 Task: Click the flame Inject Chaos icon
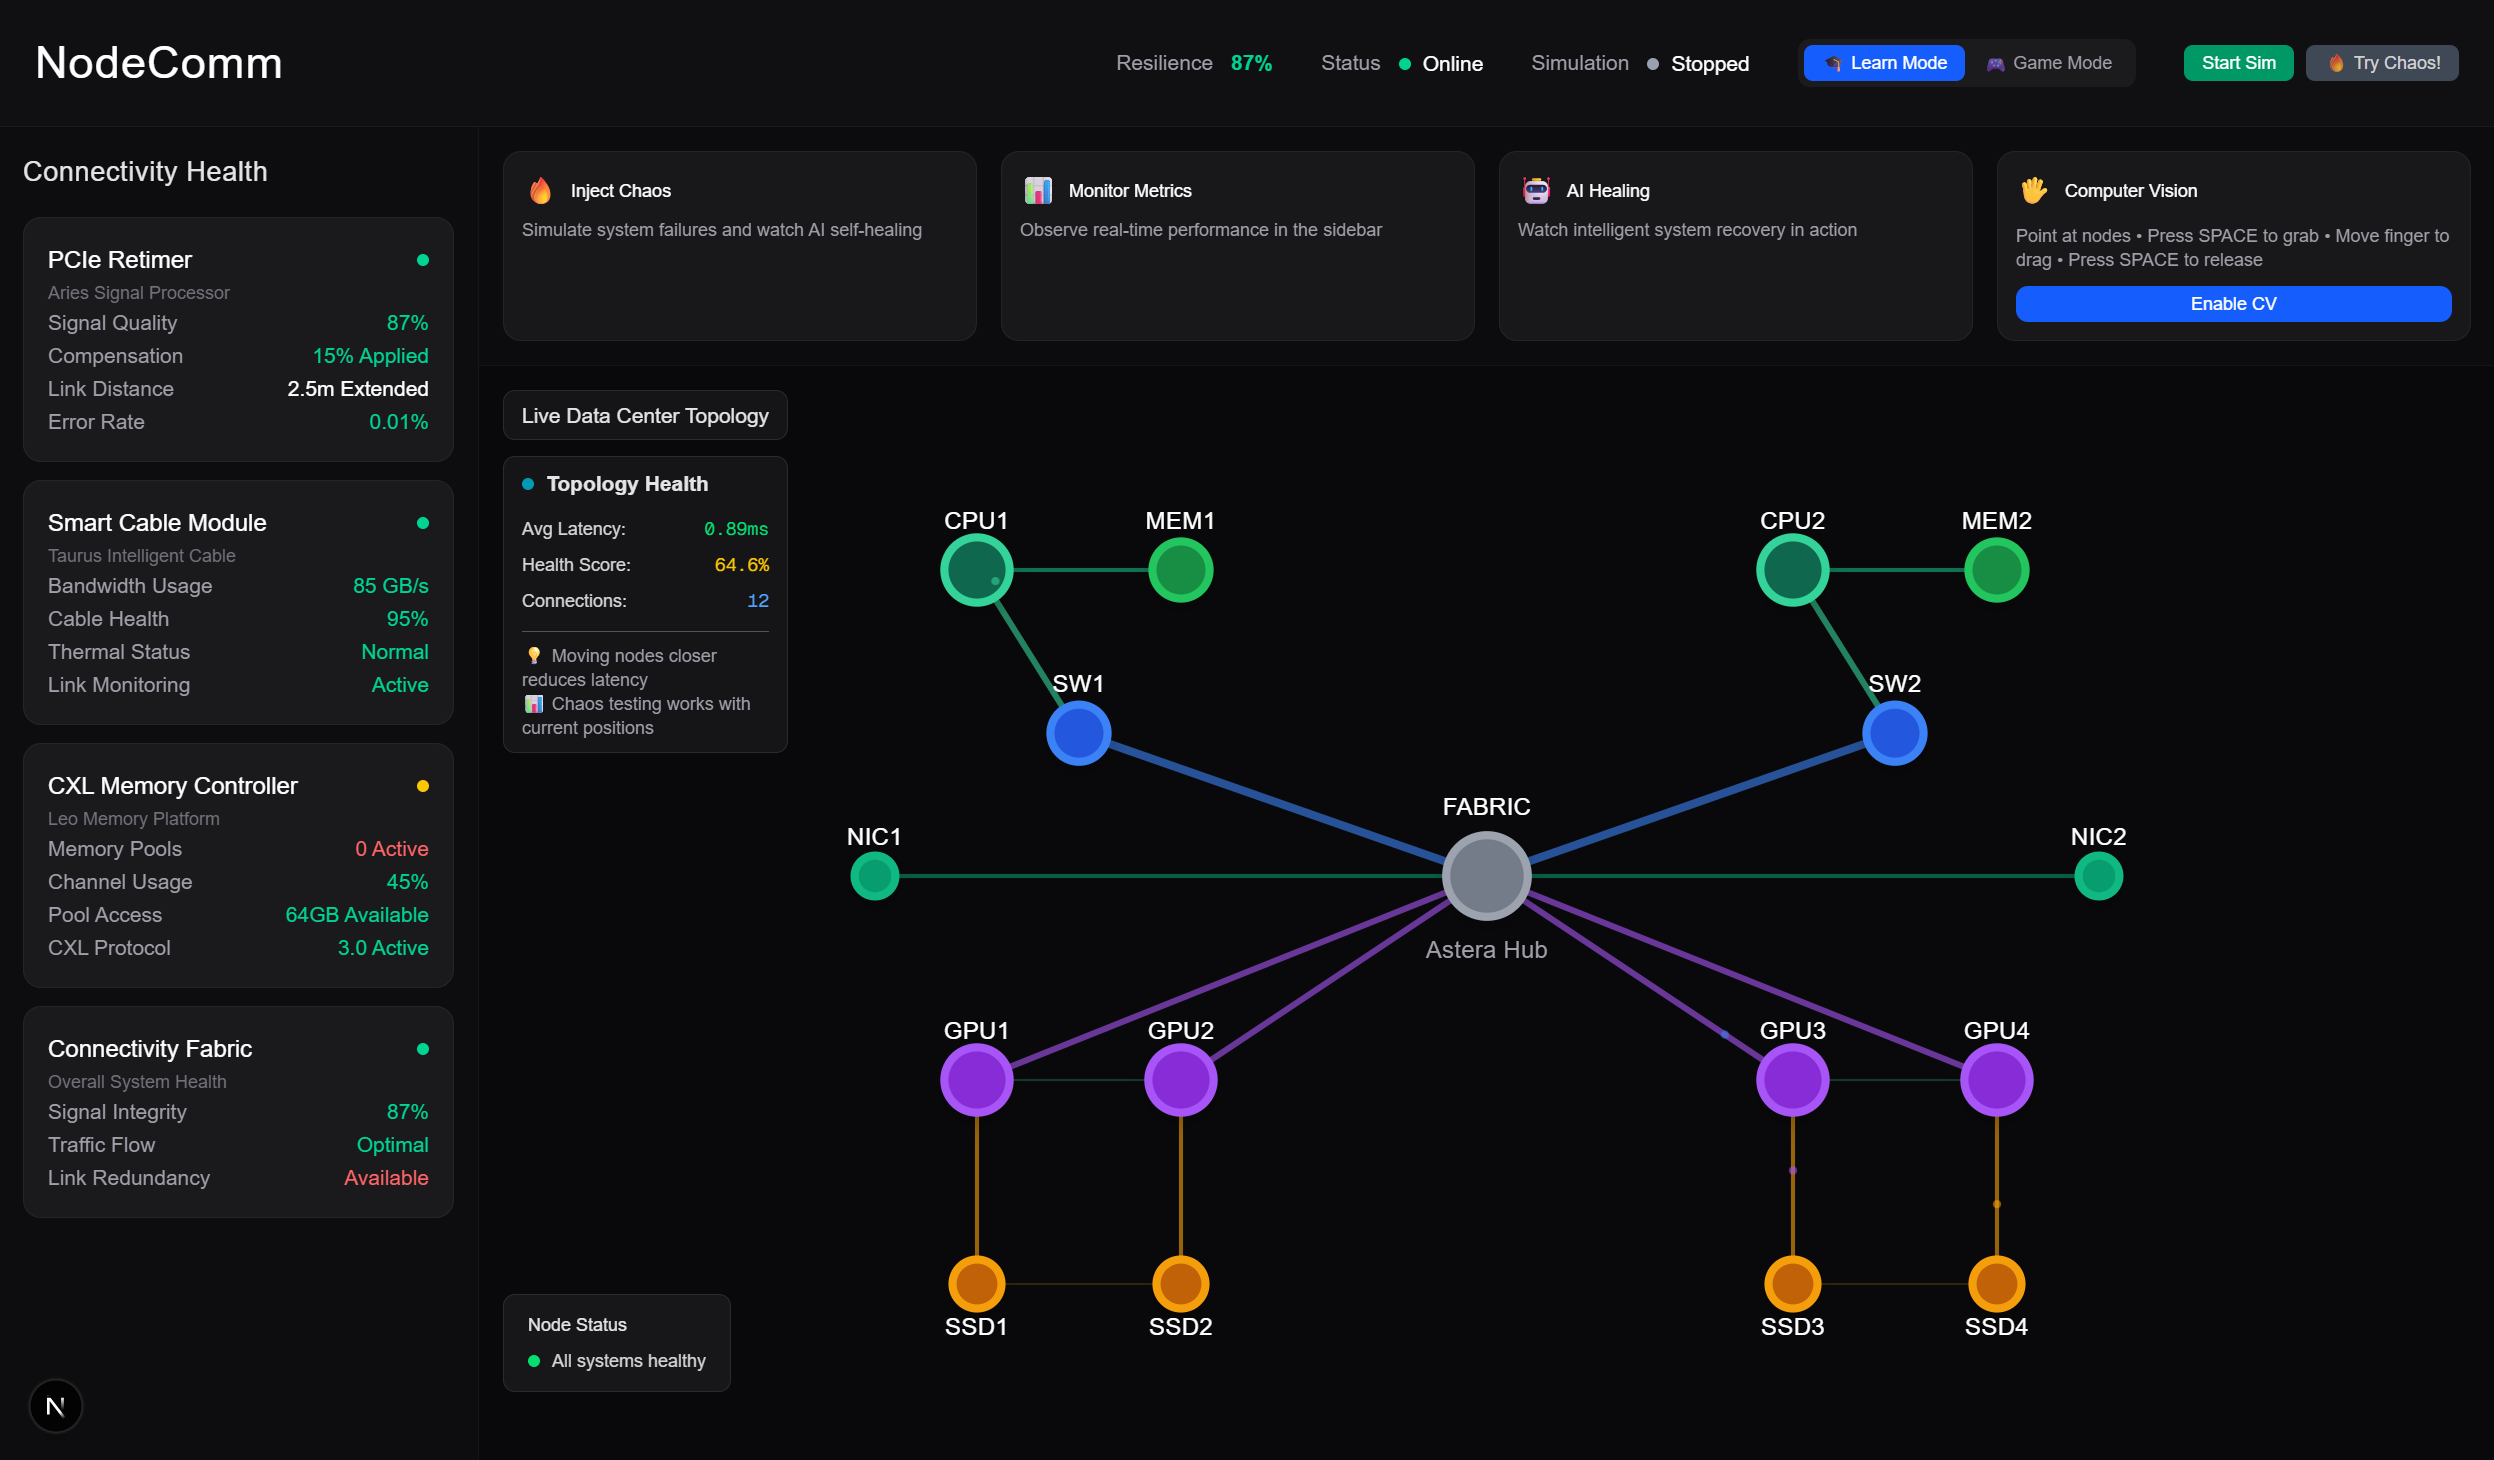pyautogui.click(x=540, y=190)
